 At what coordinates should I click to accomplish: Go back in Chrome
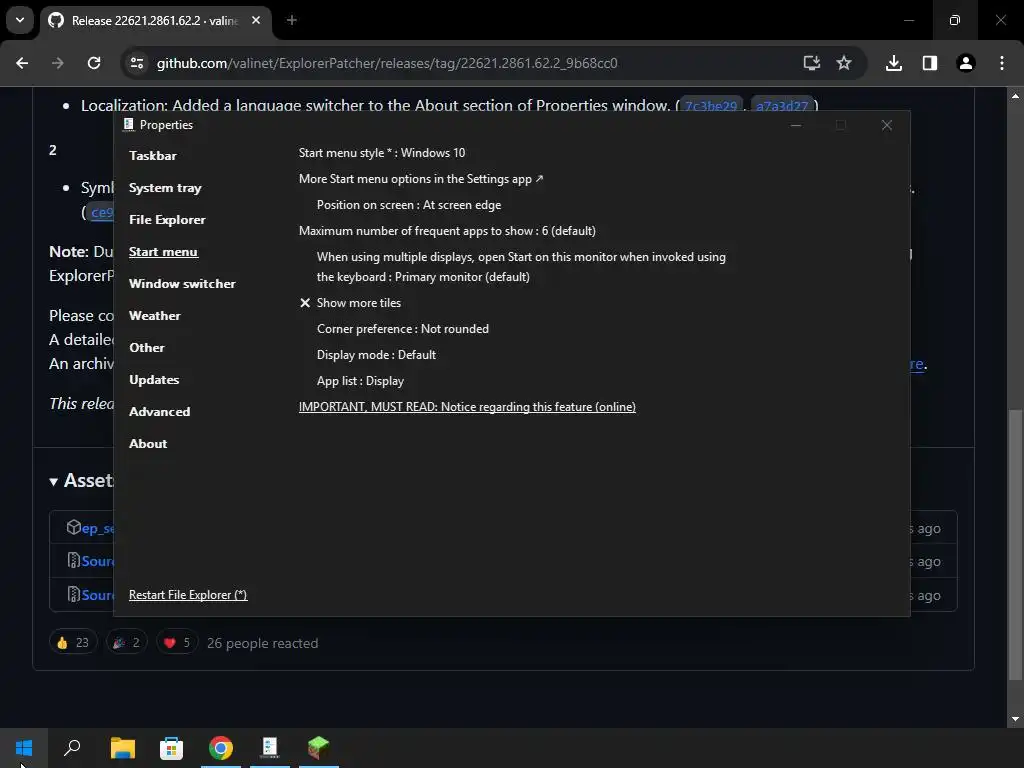click(x=22, y=63)
